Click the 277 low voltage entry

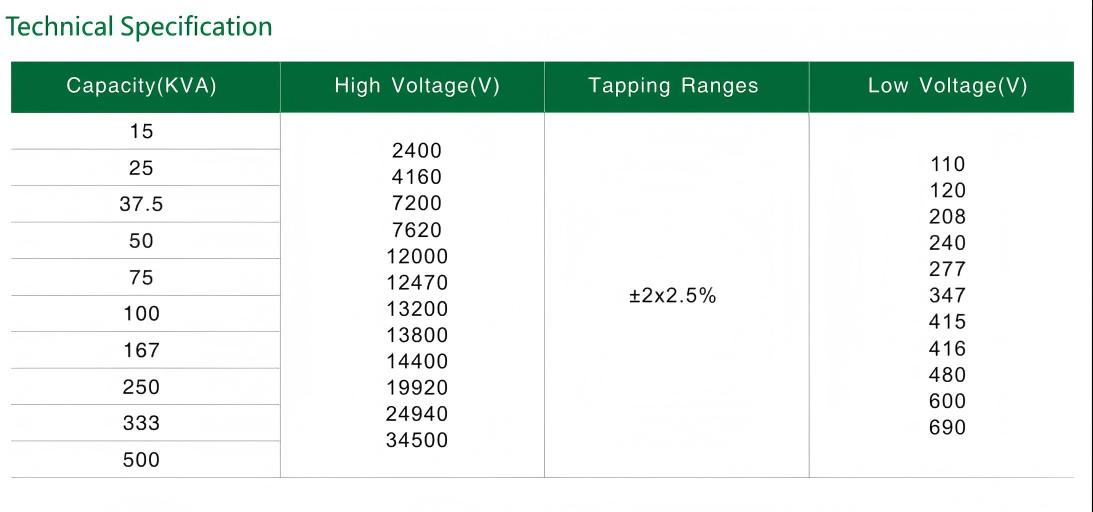pyautogui.click(x=948, y=269)
